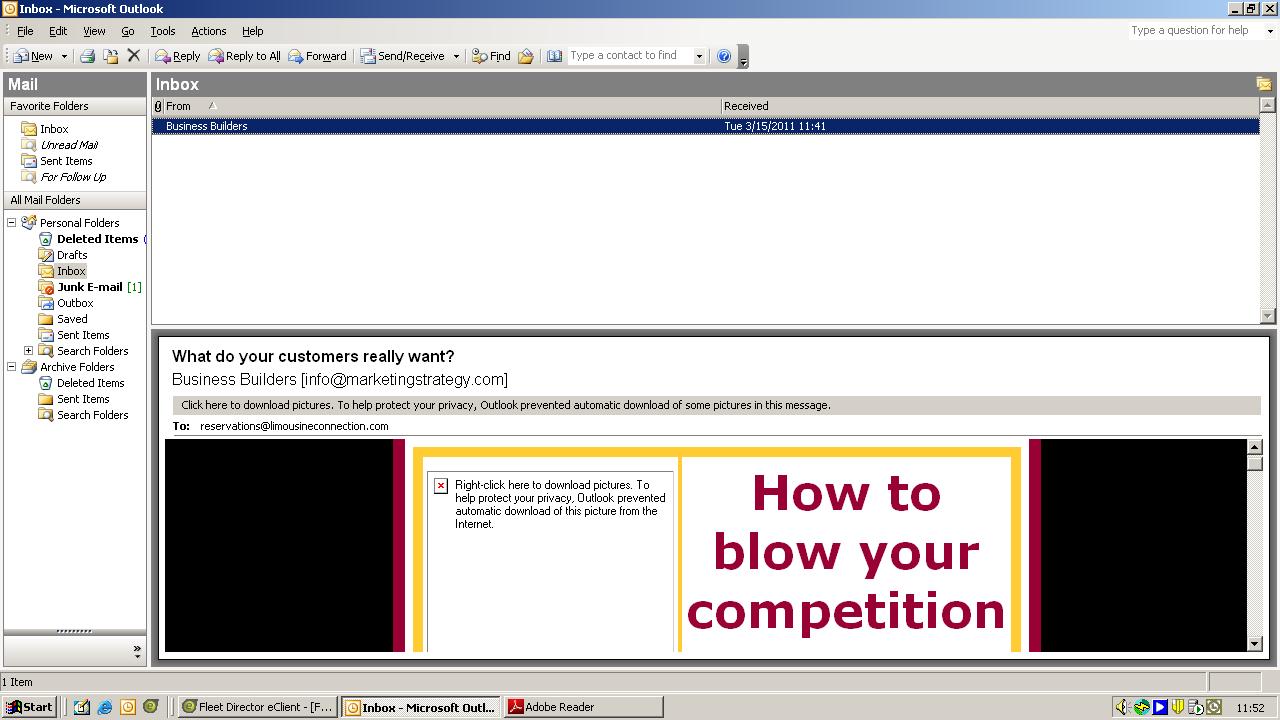
Task: Select the Business Builders message row
Action: (x=705, y=126)
